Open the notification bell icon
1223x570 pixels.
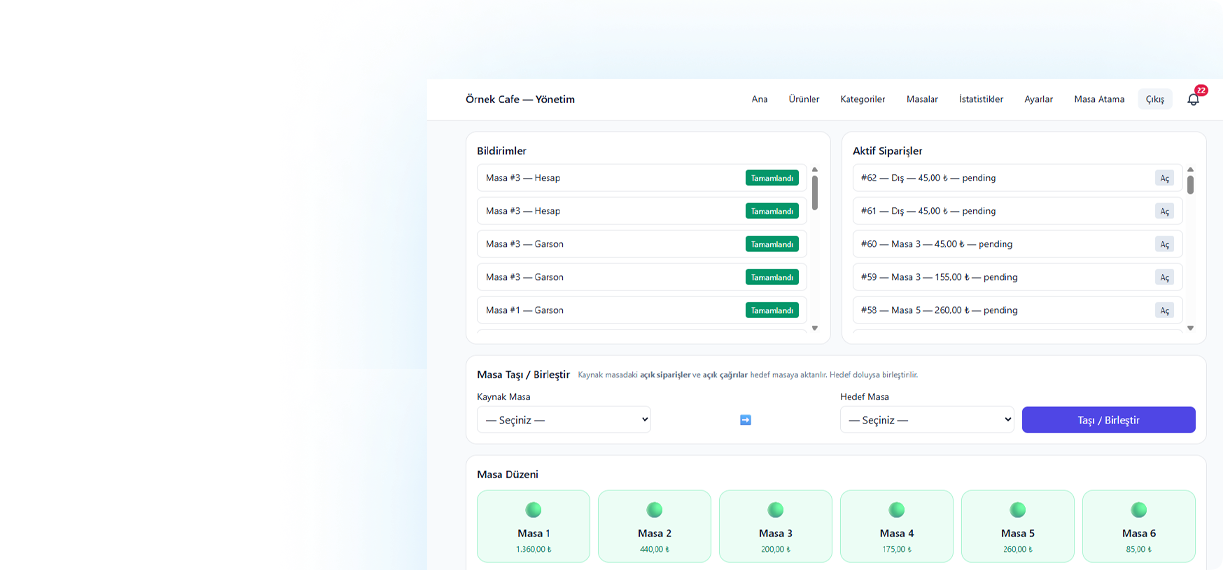(x=1193, y=99)
